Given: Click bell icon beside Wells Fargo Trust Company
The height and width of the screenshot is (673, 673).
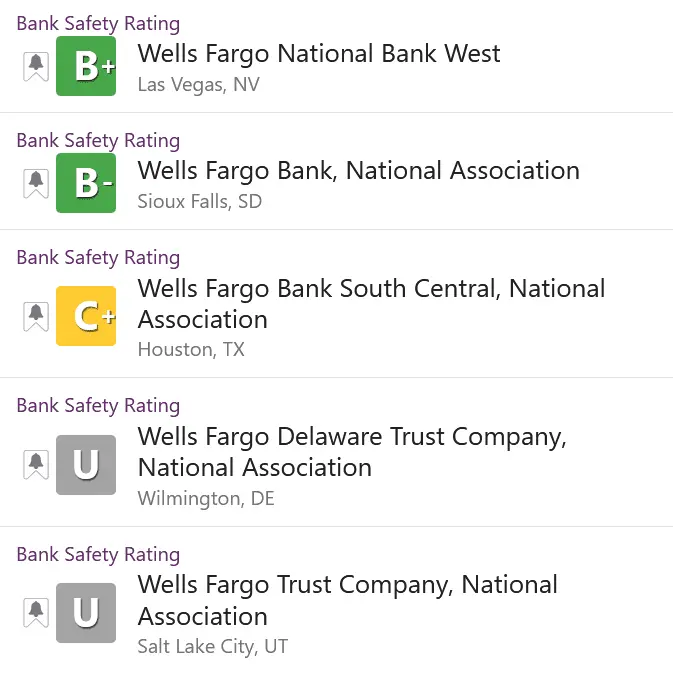Looking at the screenshot, I should pyautogui.click(x=36, y=613).
